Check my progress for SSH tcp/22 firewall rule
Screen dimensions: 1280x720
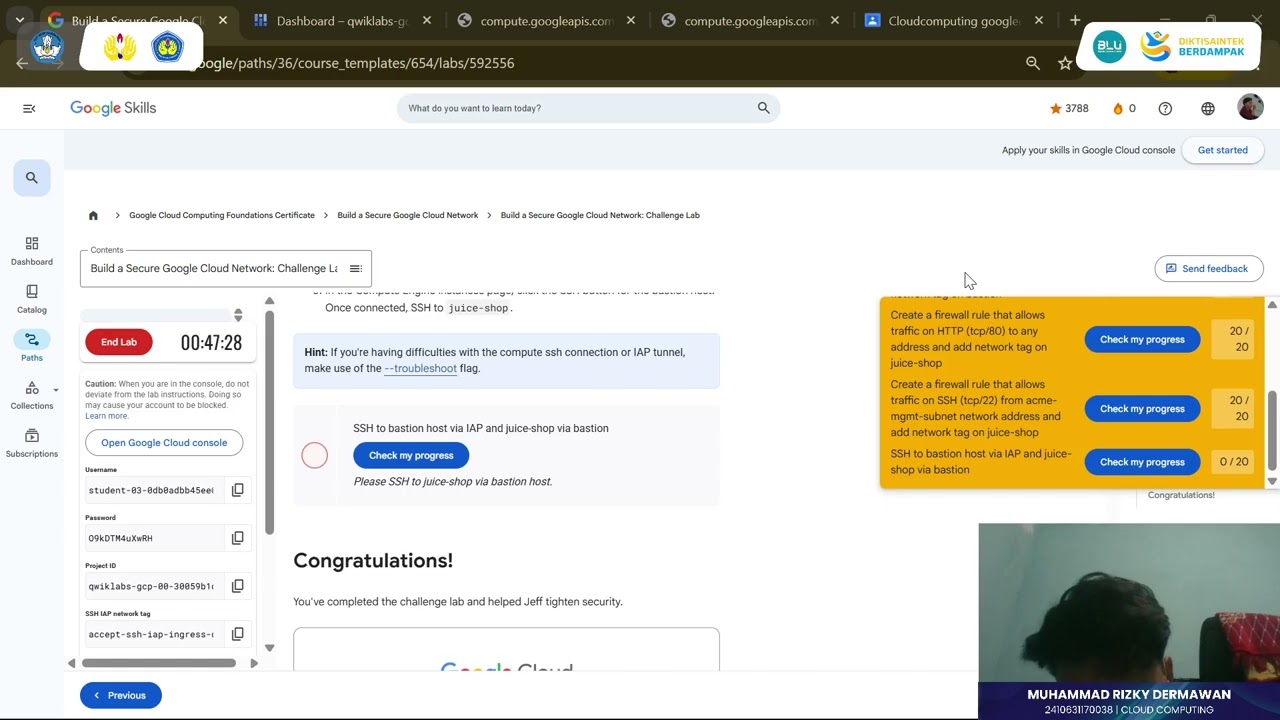(x=1142, y=408)
